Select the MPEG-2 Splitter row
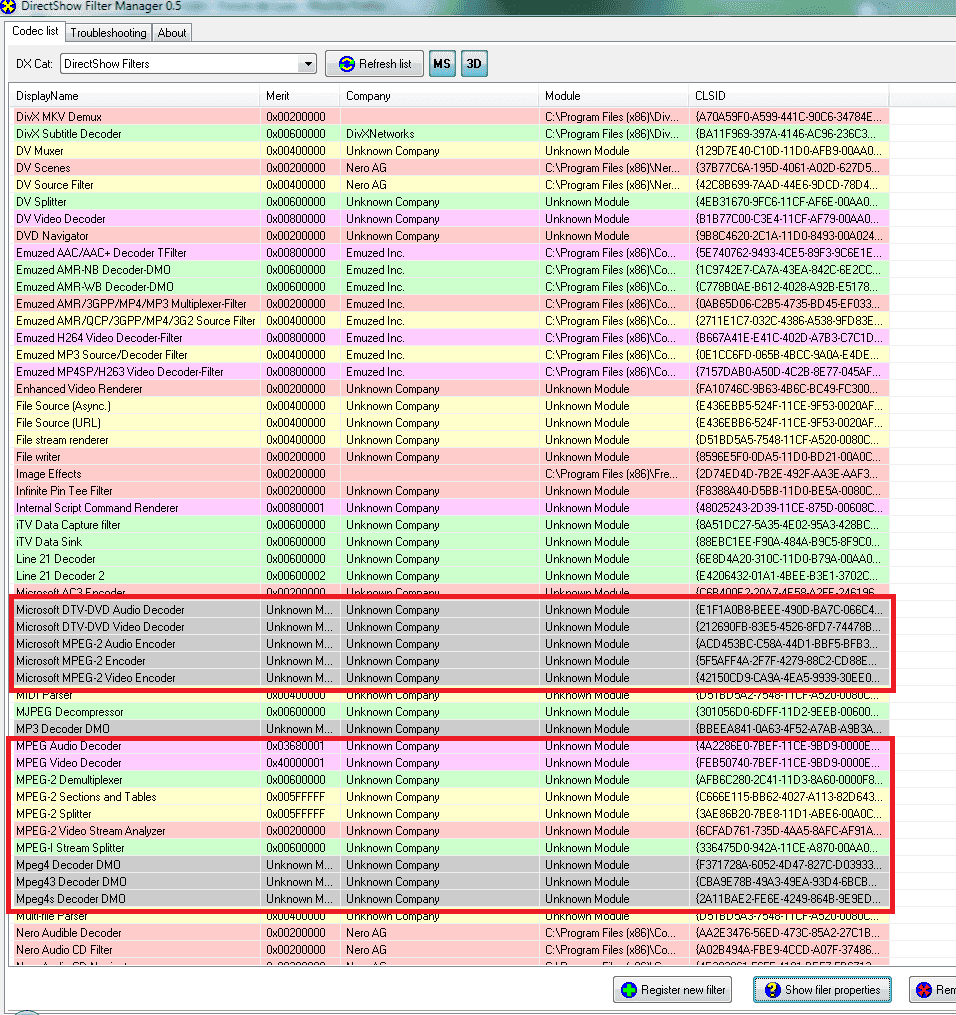Screen dimensions: 956x1015 451,814
